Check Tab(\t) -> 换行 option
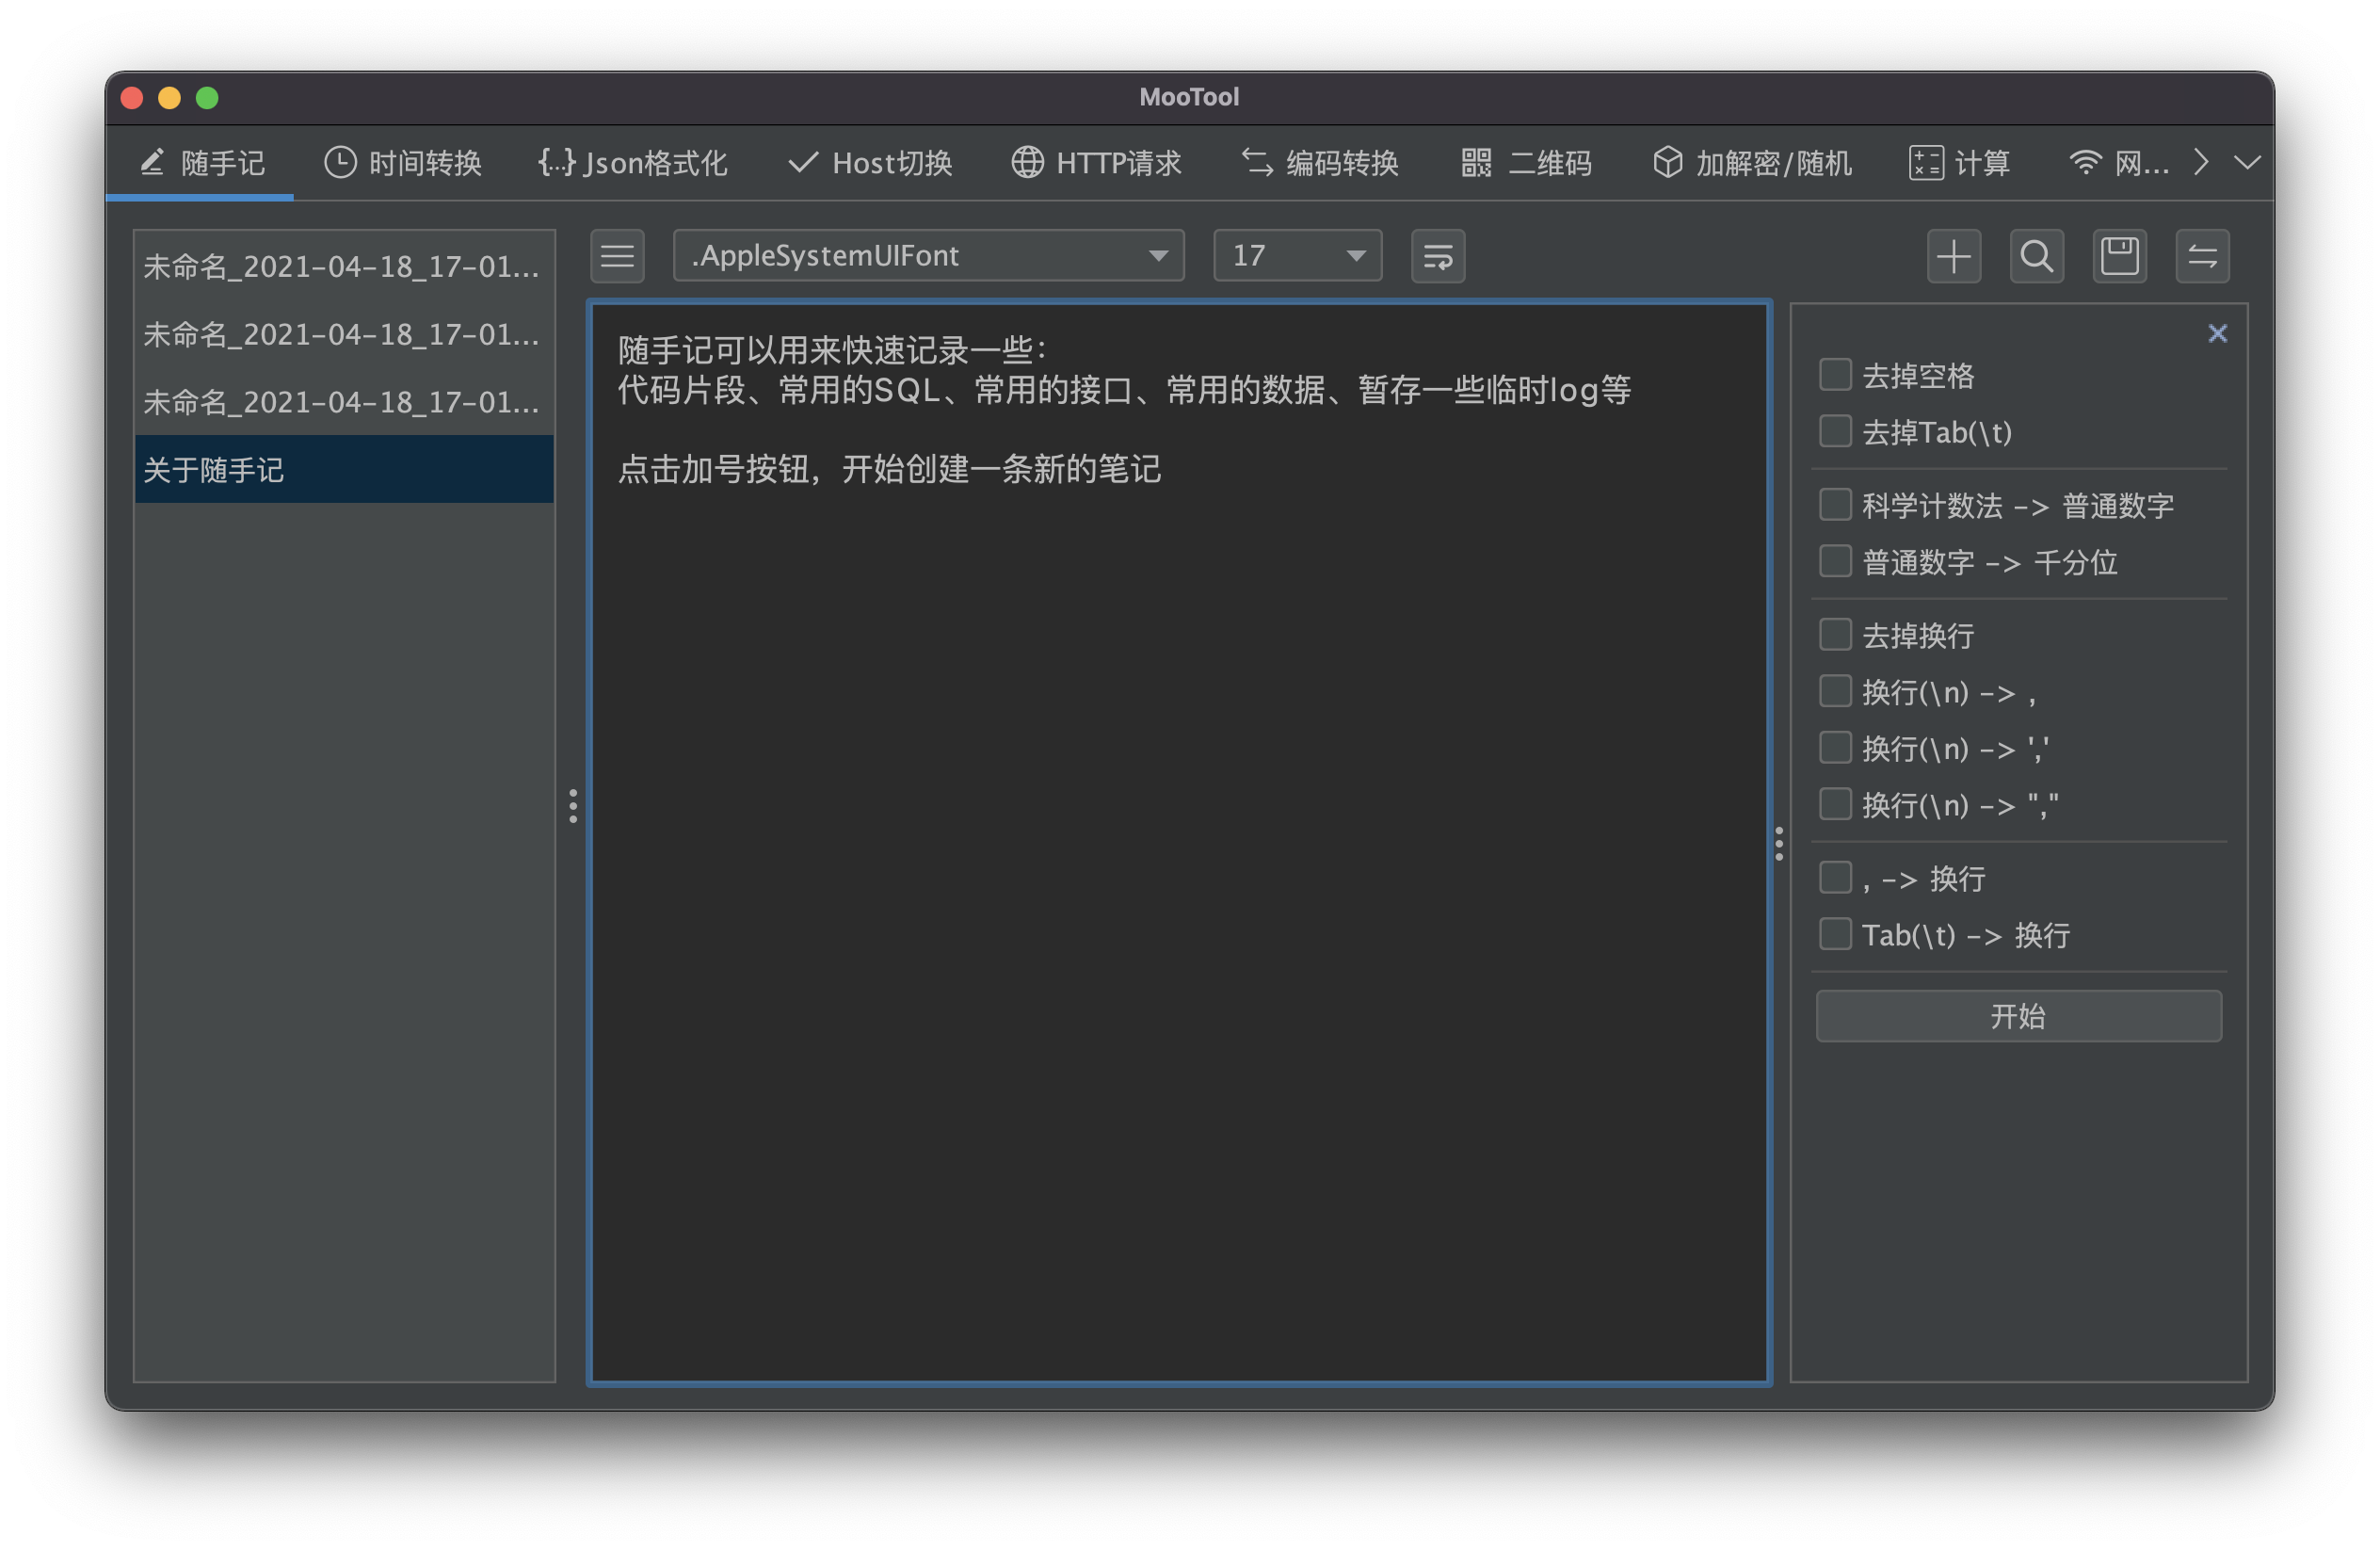Image resolution: width=2380 pixels, height=1550 pixels. [1835, 934]
